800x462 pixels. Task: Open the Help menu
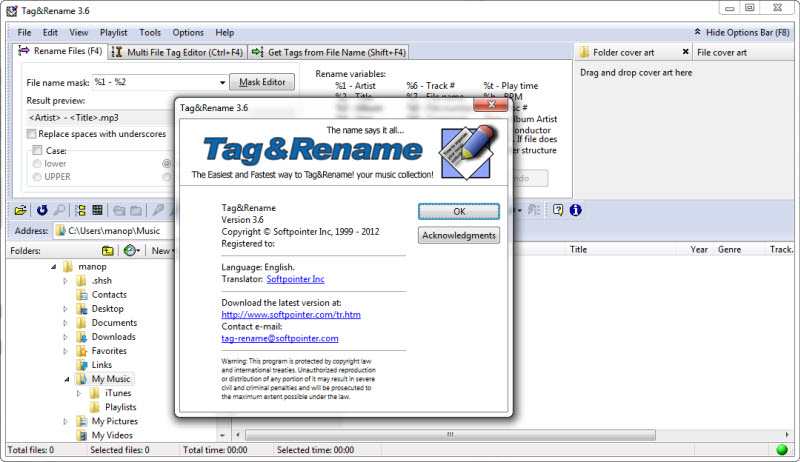(224, 32)
